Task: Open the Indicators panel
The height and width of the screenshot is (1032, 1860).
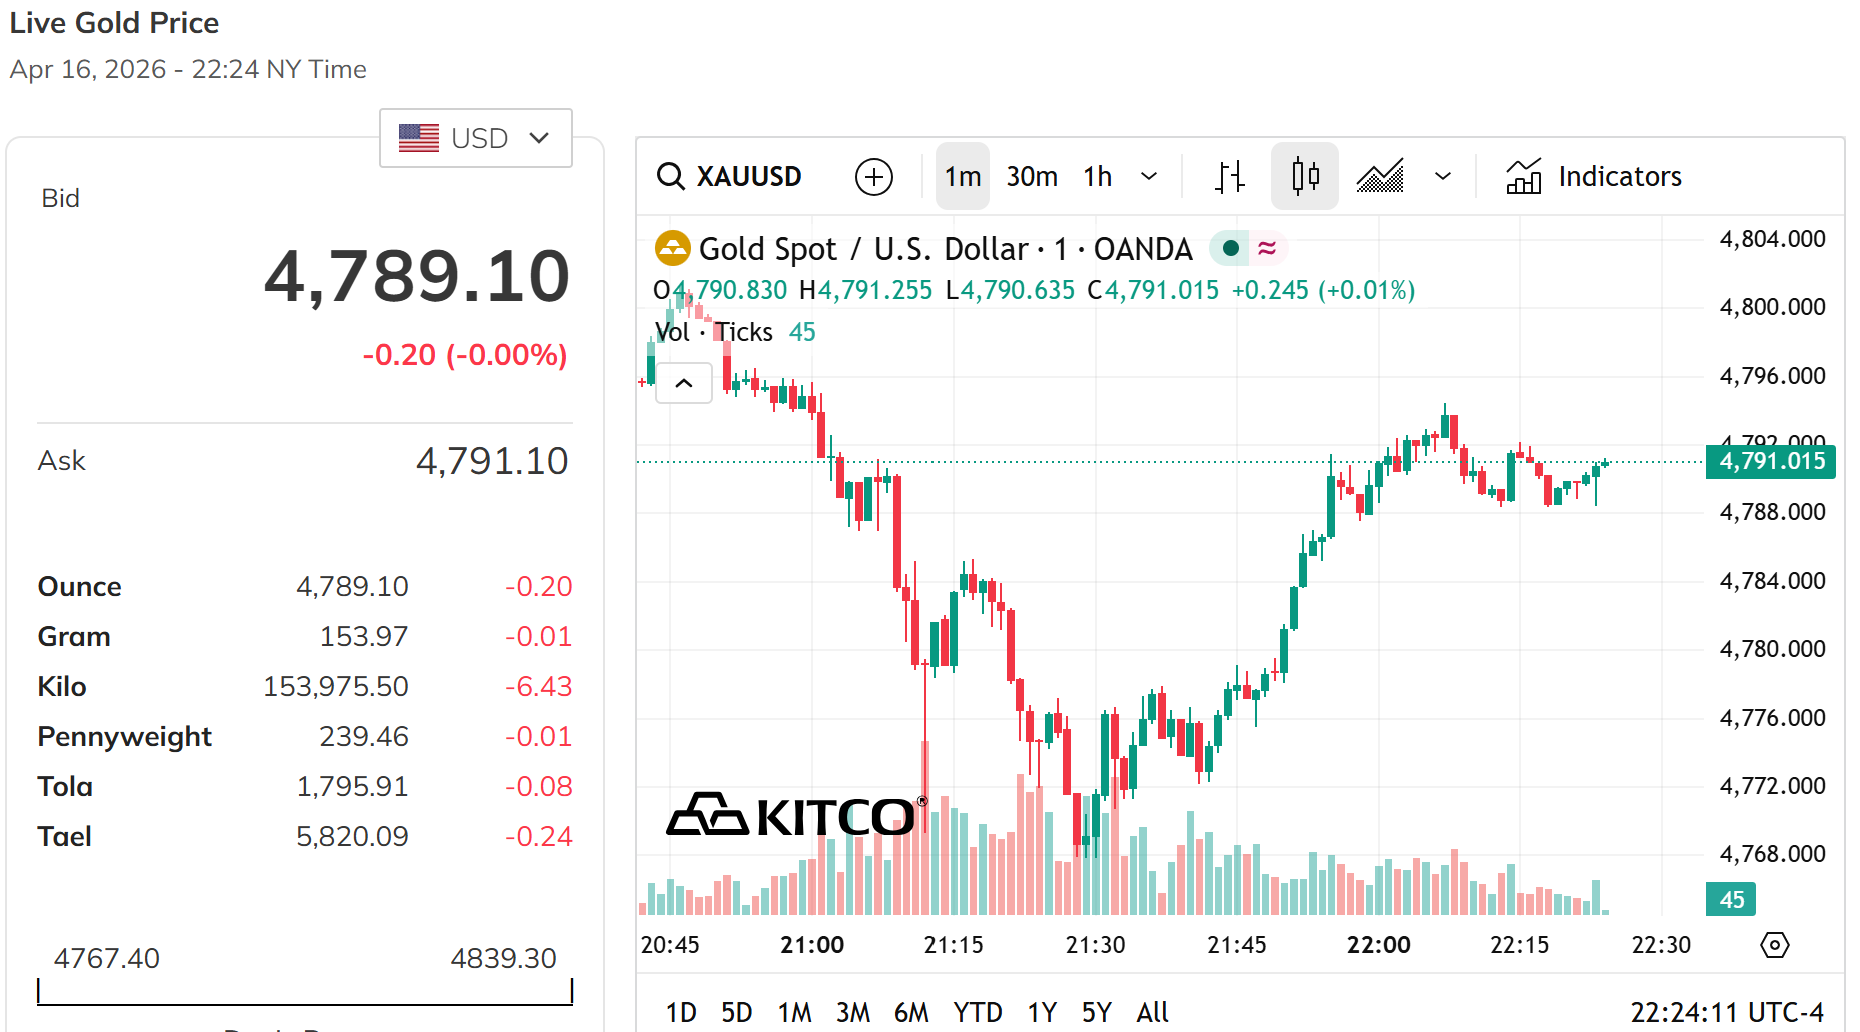Action: coord(1594,177)
